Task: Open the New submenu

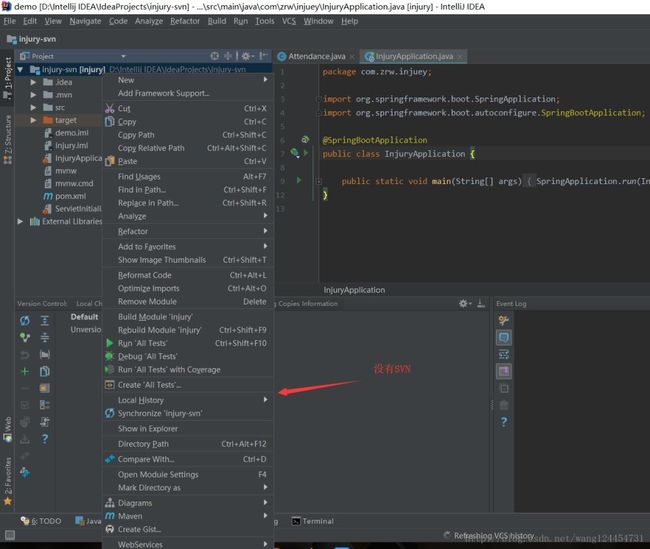Action: (x=188, y=80)
